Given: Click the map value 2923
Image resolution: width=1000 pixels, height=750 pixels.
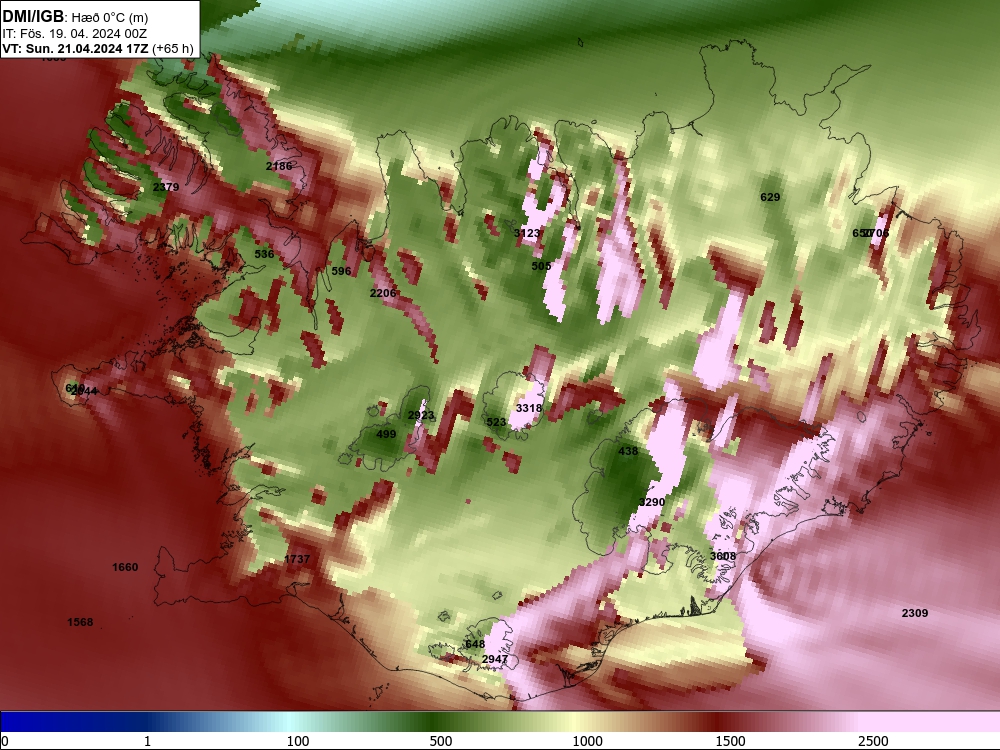Looking at the screenshot, I should pyautogui.click(x=421, y=415).
